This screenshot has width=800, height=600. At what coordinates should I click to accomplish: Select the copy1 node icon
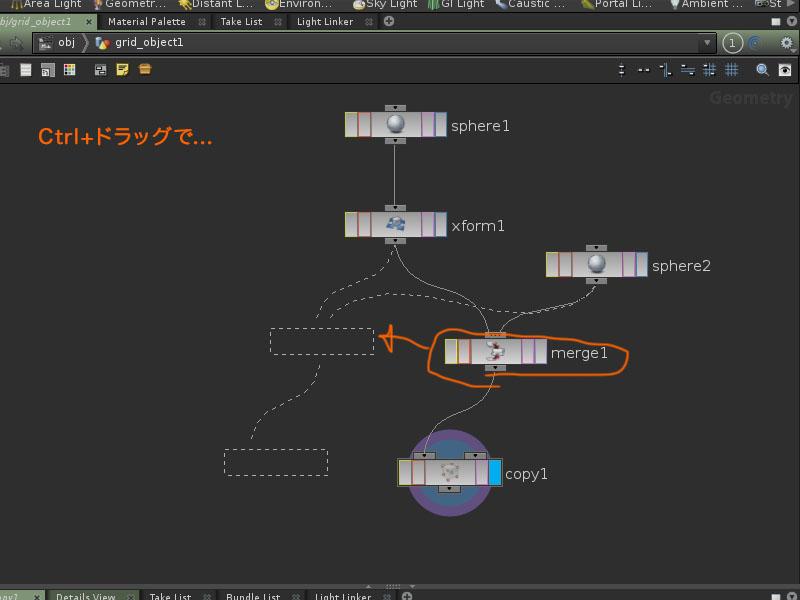tap(449, 473)
